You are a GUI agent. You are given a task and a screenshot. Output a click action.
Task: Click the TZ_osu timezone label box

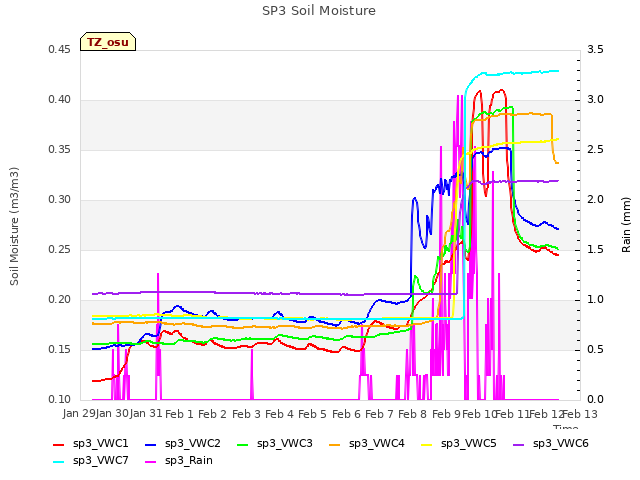(108, 42)
